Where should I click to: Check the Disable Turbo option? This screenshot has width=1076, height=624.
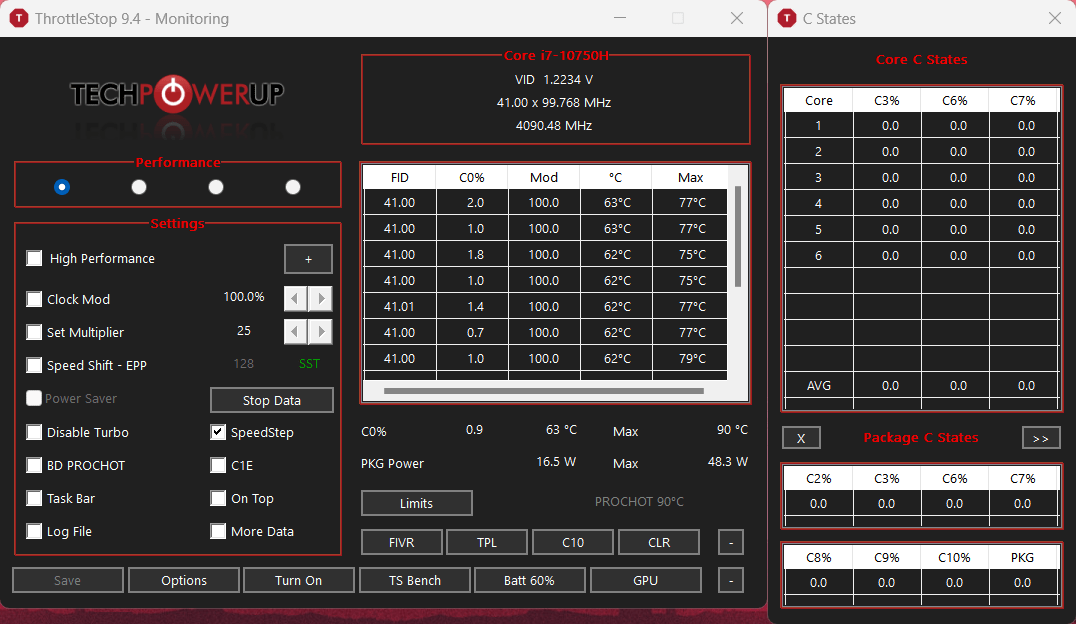tap(34, 432)
